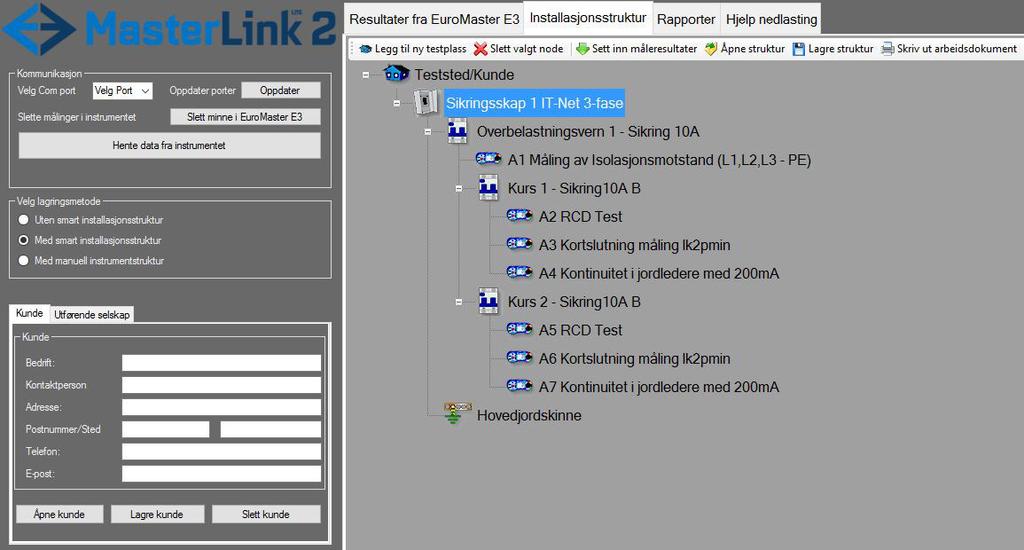
Task: Click the breaker icon beside Overbelastningsvern 1
Action: click(457, 131)
